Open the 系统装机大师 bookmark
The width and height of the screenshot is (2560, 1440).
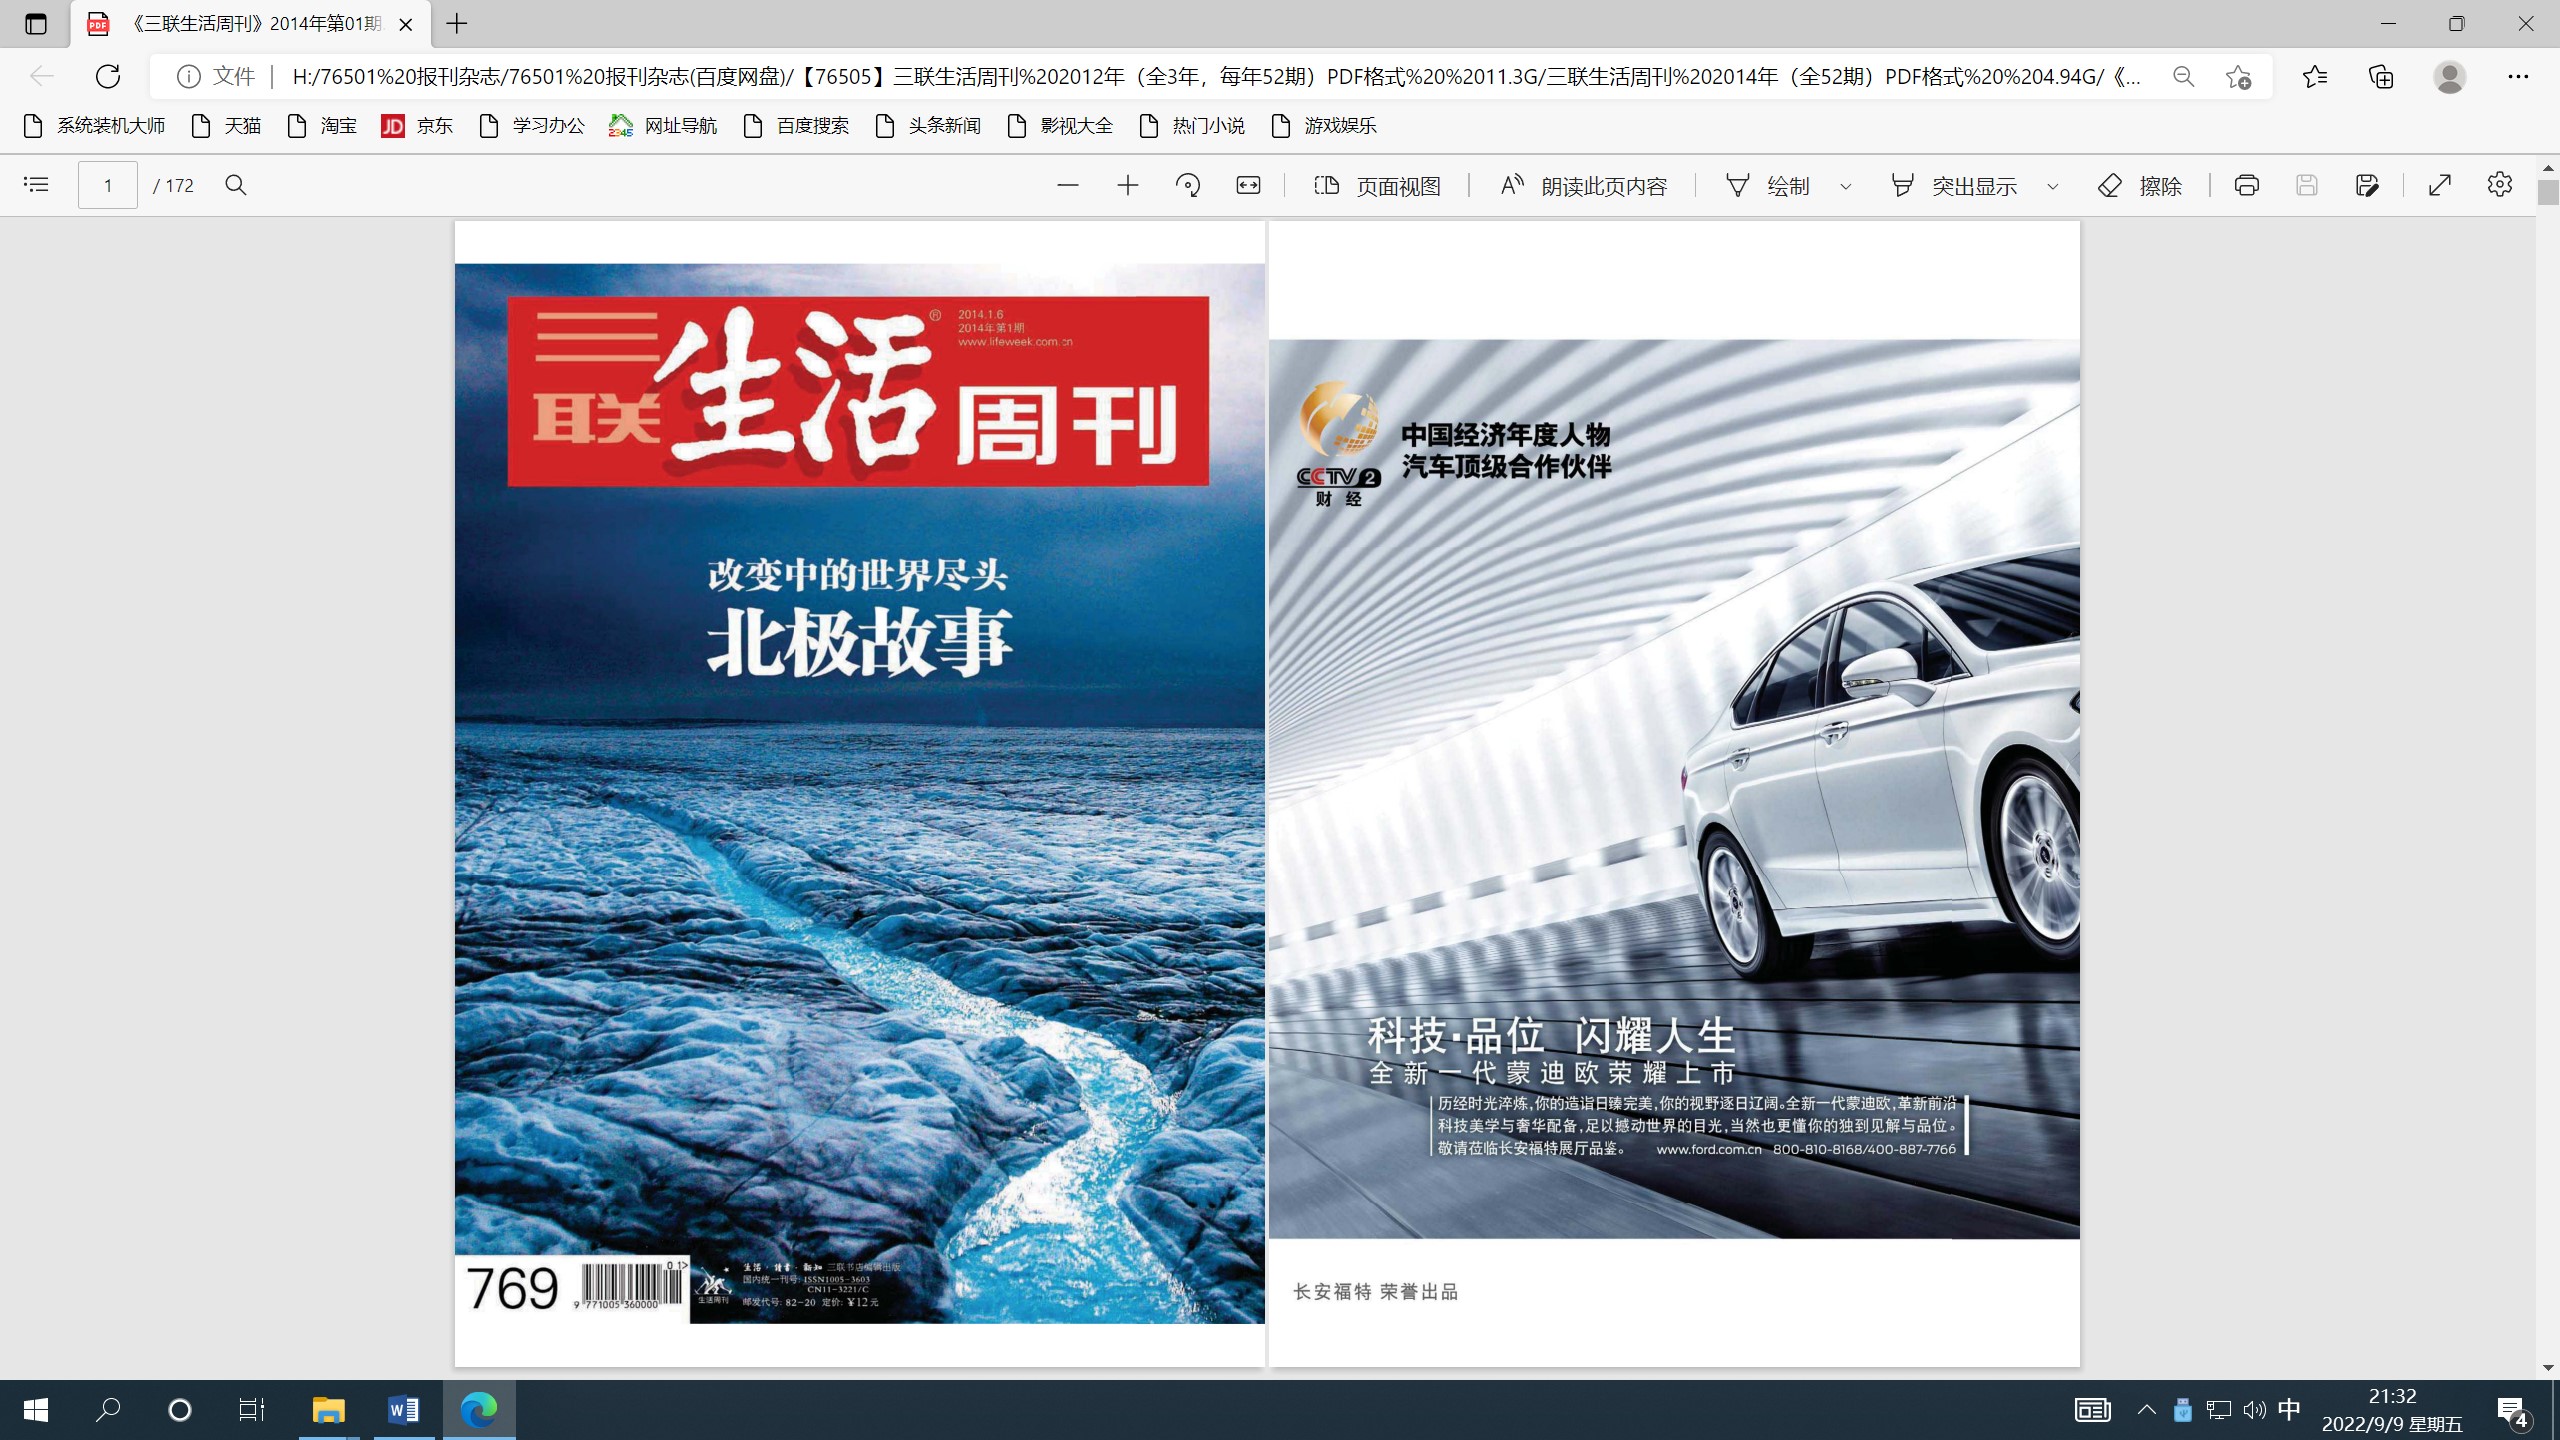(x=94, y=126)
